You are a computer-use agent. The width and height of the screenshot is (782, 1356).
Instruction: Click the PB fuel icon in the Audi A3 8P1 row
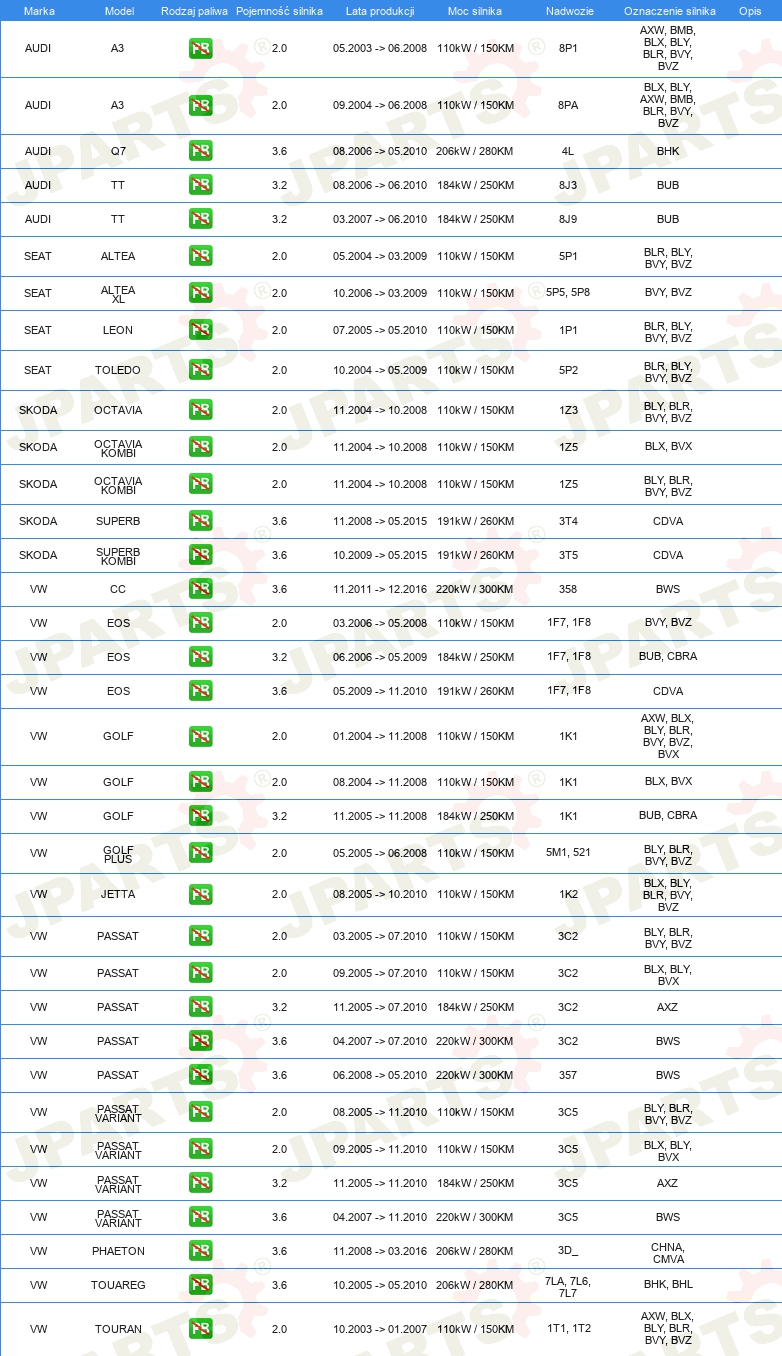pyautogui.click(x=200, y=48)
